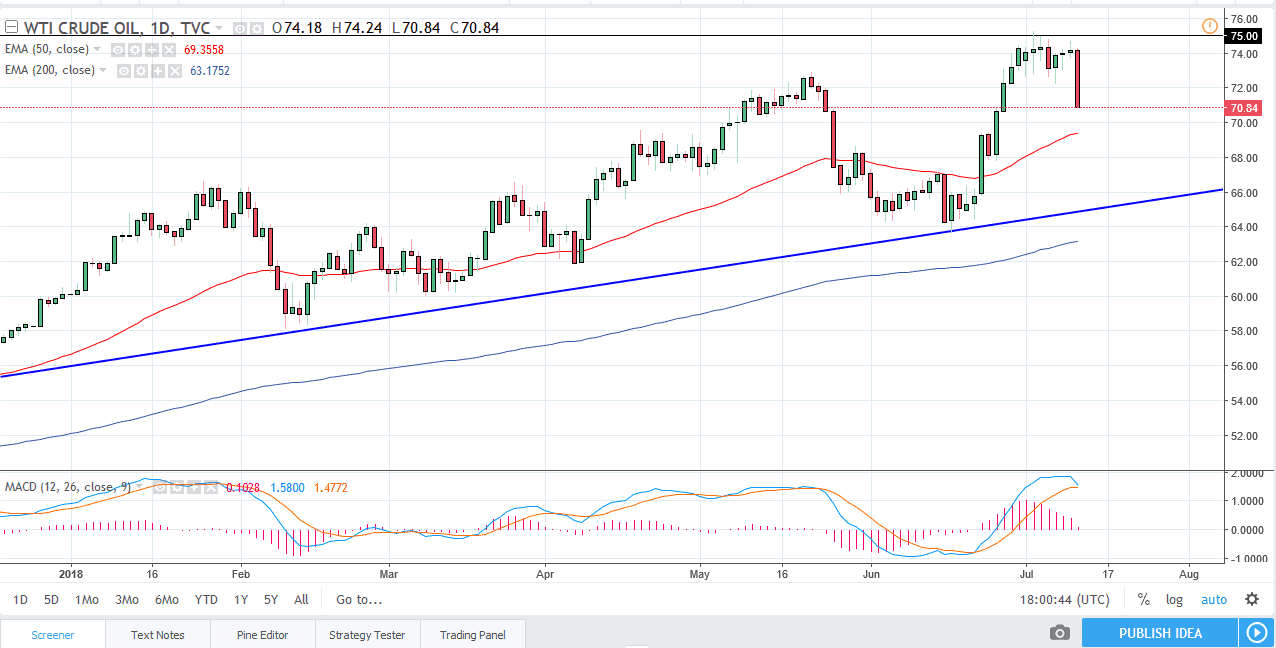Hide the MACD indicator
Viewport: 1276px width, 648px height.
point(159,487)
